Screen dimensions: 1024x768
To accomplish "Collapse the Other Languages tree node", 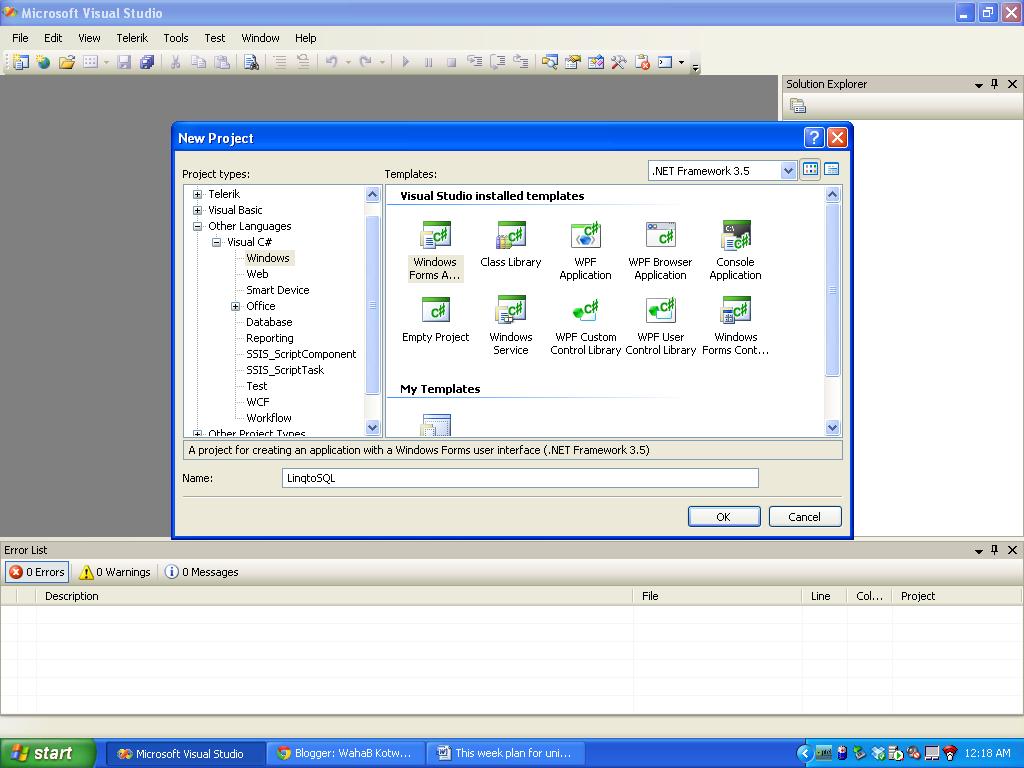I will [x=197, y=226].
